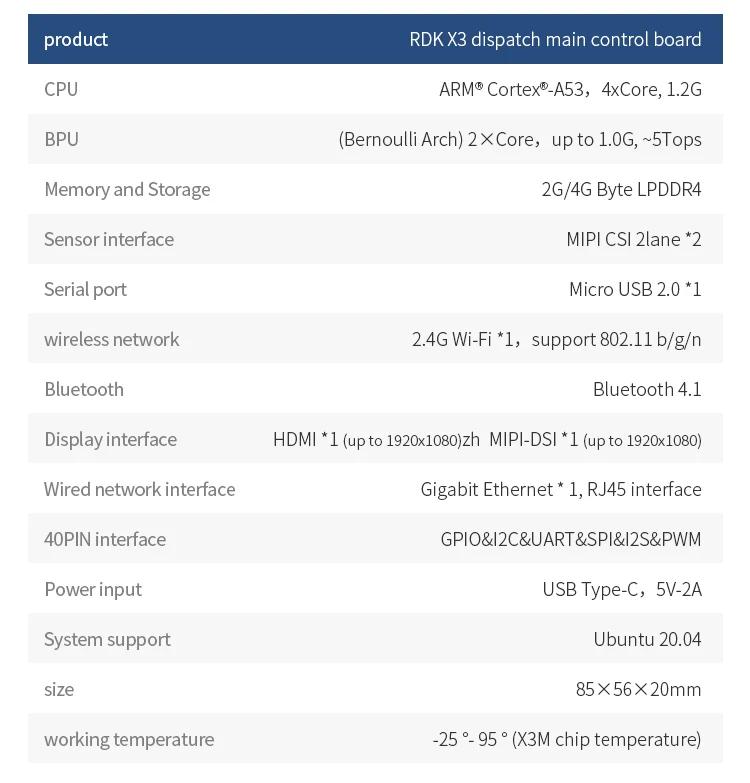Viewport: 750px width, 783px height.
Task: Click the '40PIN interface' row label
Action: pyautogui.click(x=105, y=539)
